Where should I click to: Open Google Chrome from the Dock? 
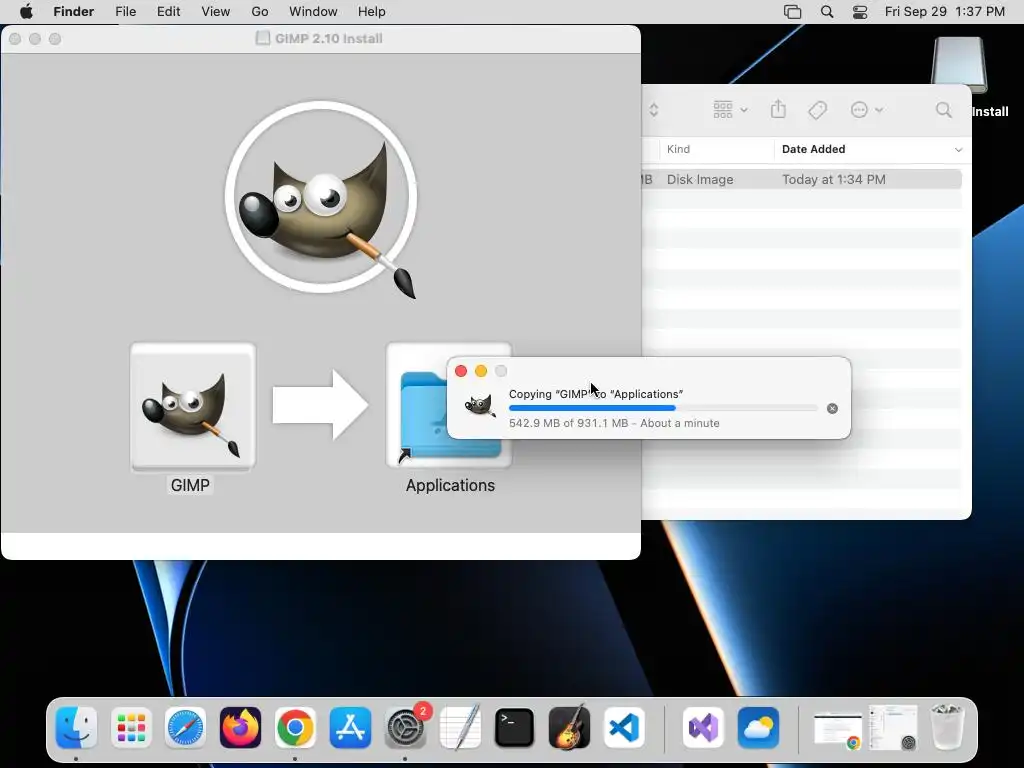pos(295,727)
